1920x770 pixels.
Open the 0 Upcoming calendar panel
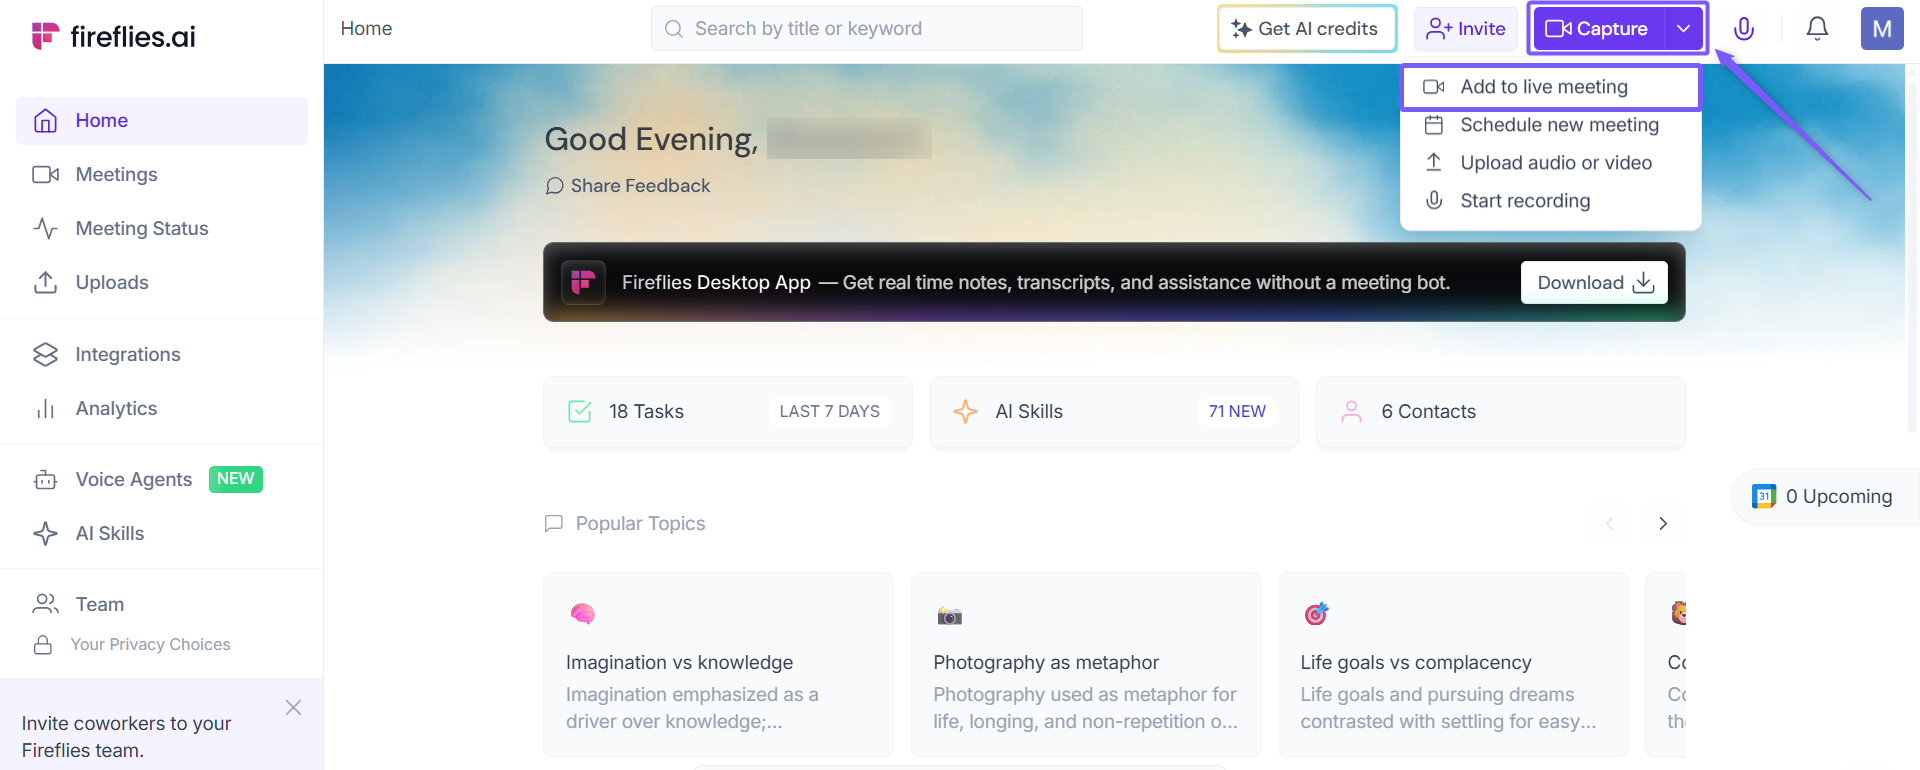[x=1823, y=497]
